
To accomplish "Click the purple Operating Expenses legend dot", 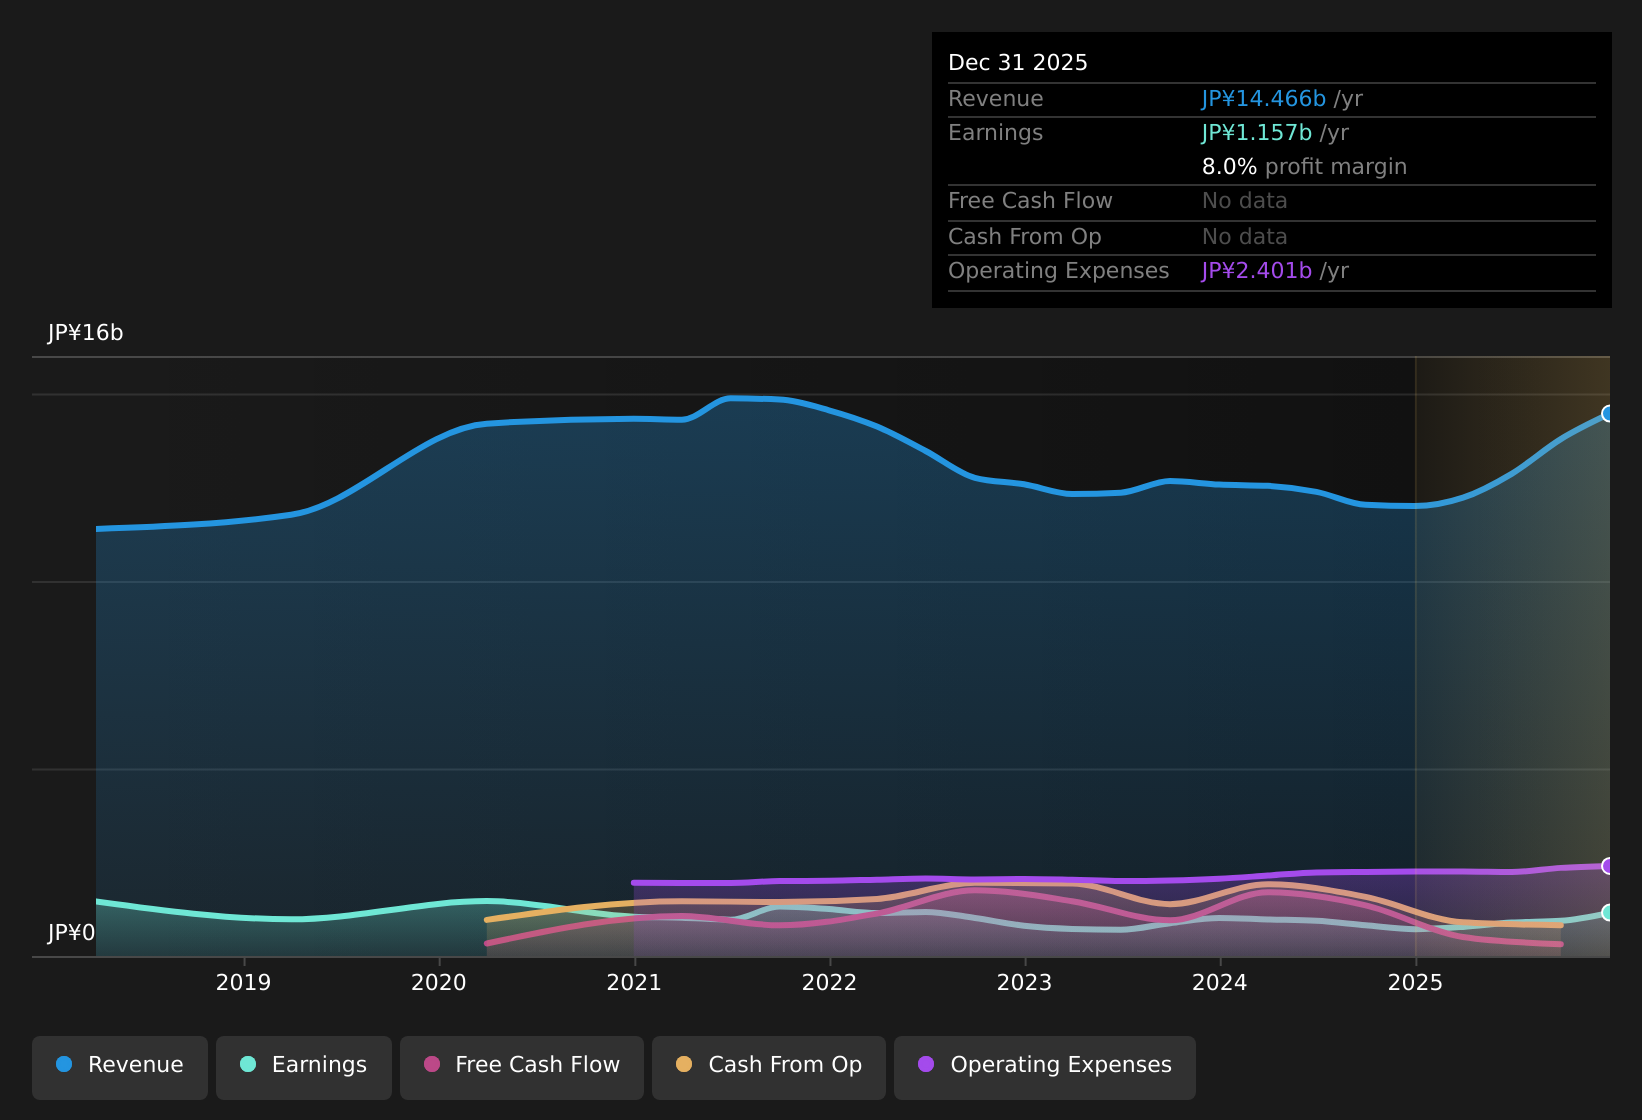I will point(926,1065).
